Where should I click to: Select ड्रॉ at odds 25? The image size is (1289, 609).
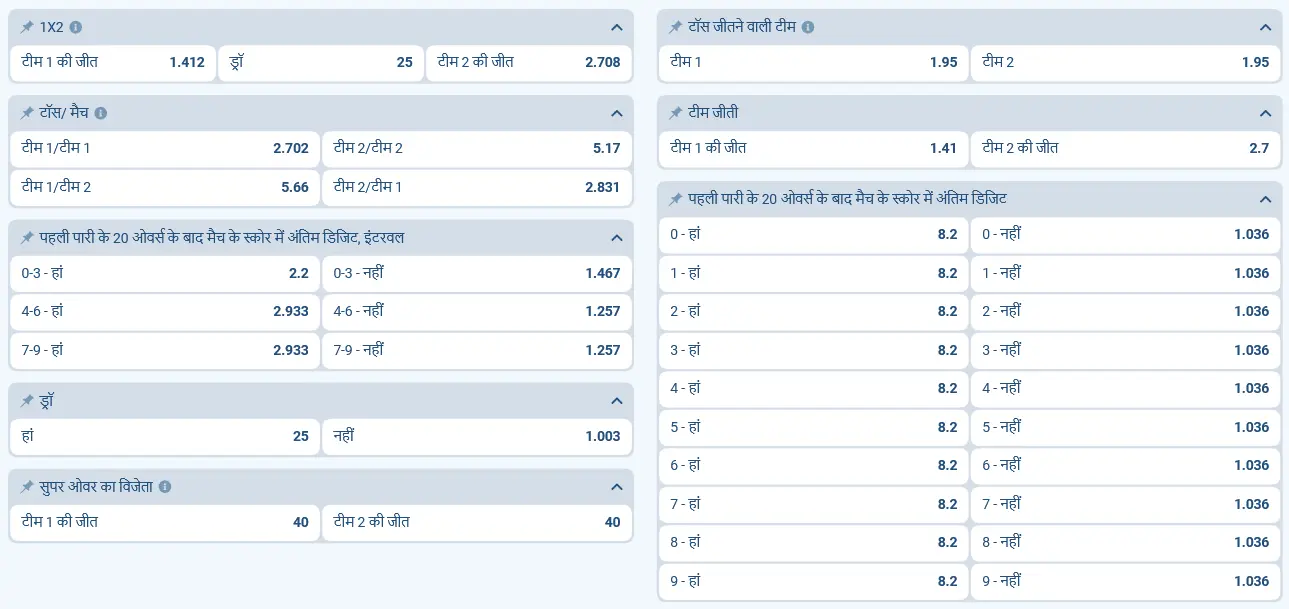(321, 62)
